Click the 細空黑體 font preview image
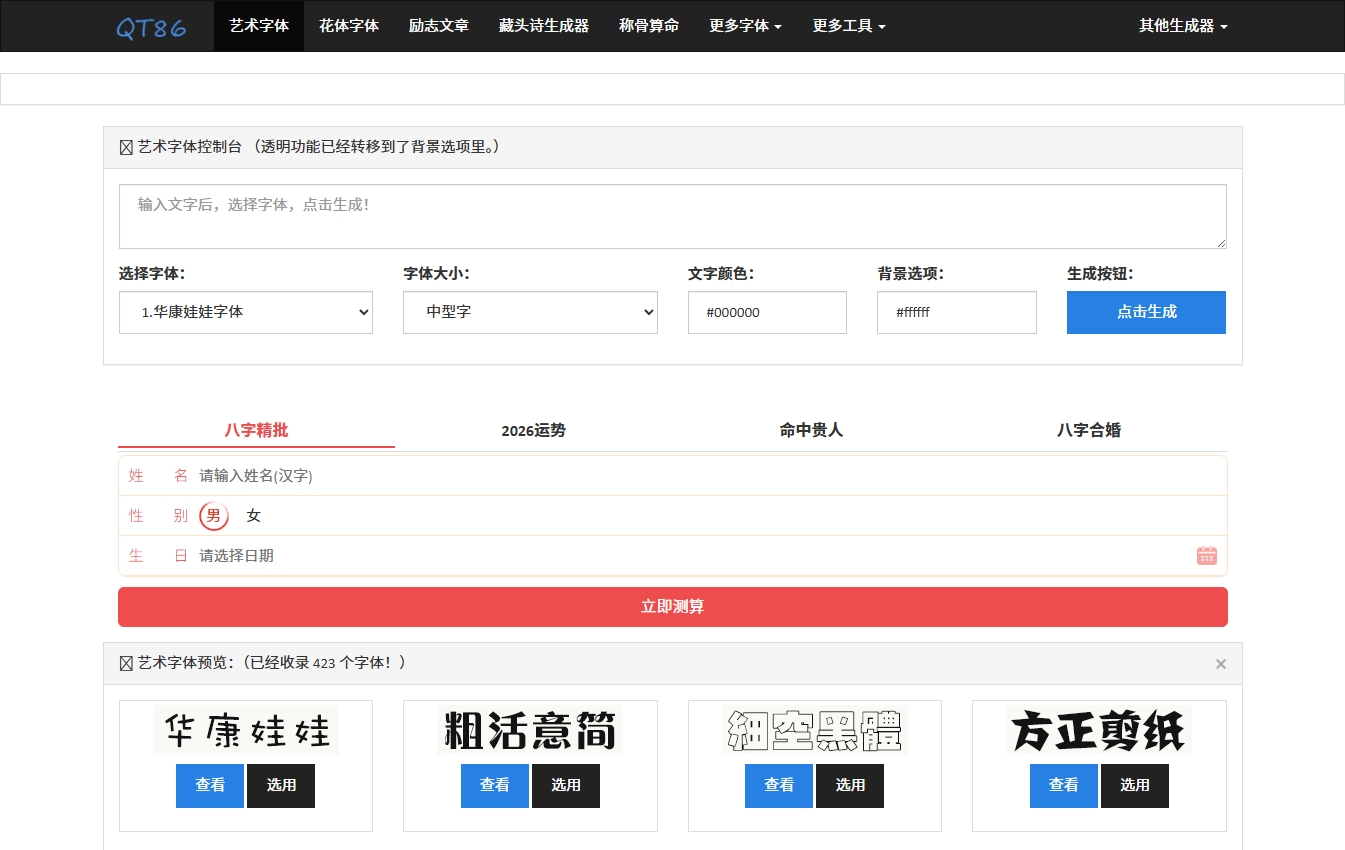 point(815,730)
